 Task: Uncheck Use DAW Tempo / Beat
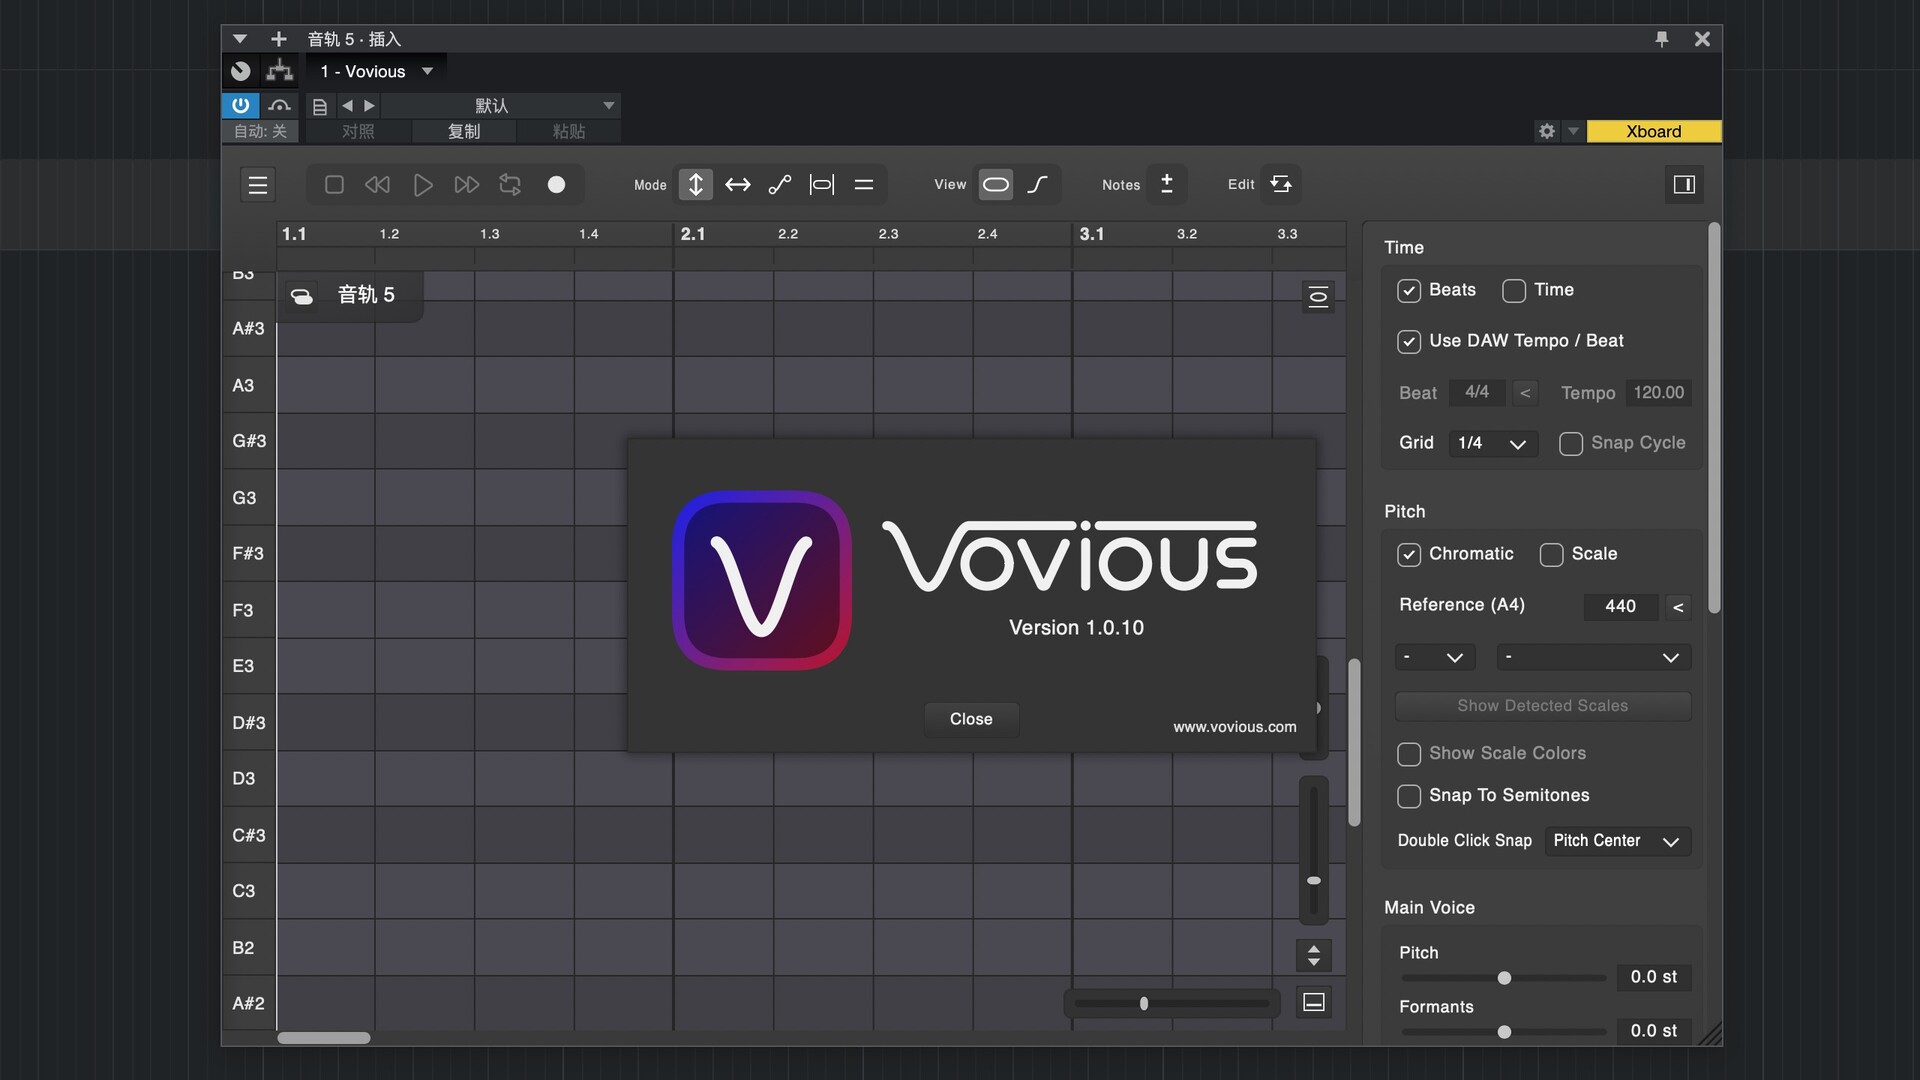pos(1409,342)
